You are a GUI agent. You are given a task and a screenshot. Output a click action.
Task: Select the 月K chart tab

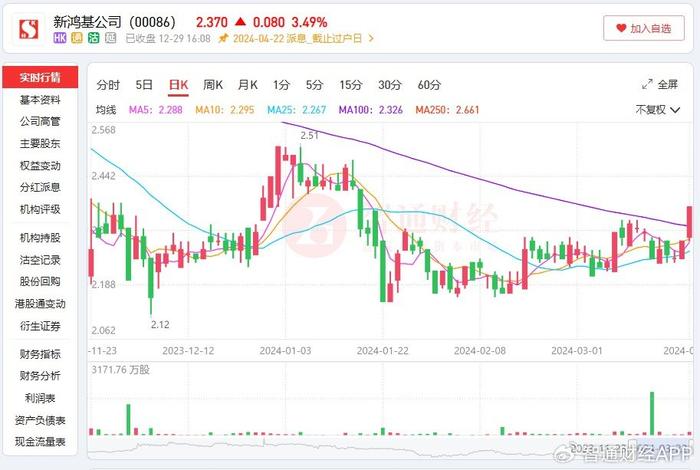(x=247, y=85)
